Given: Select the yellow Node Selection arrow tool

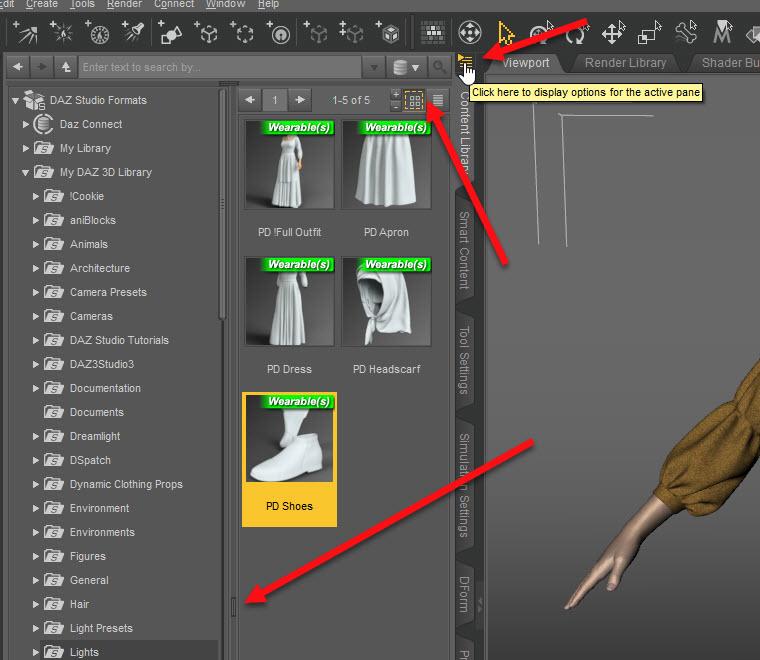Looking at the screenshot, I should 506,33.
